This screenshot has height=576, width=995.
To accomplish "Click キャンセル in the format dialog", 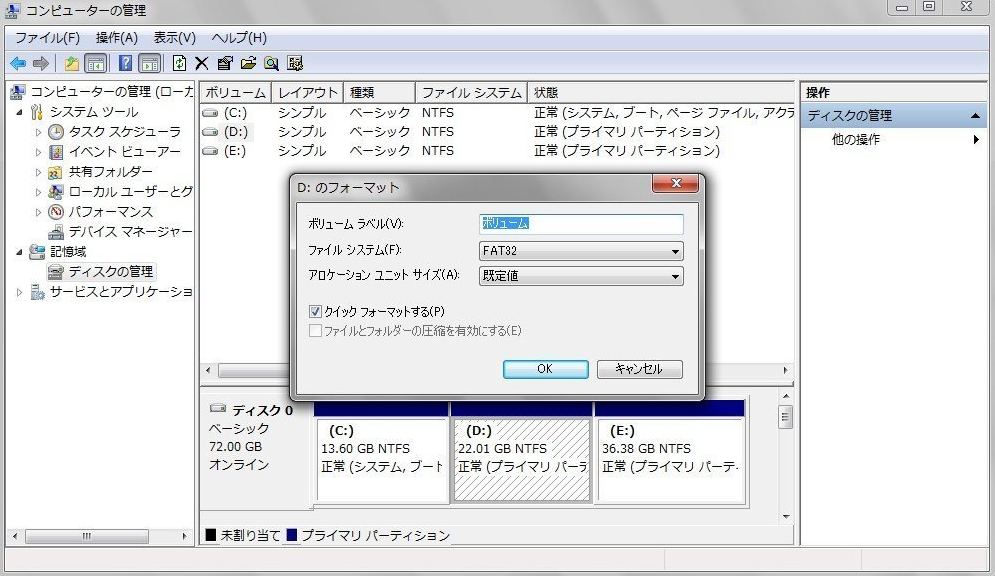I will pos(640,369).
